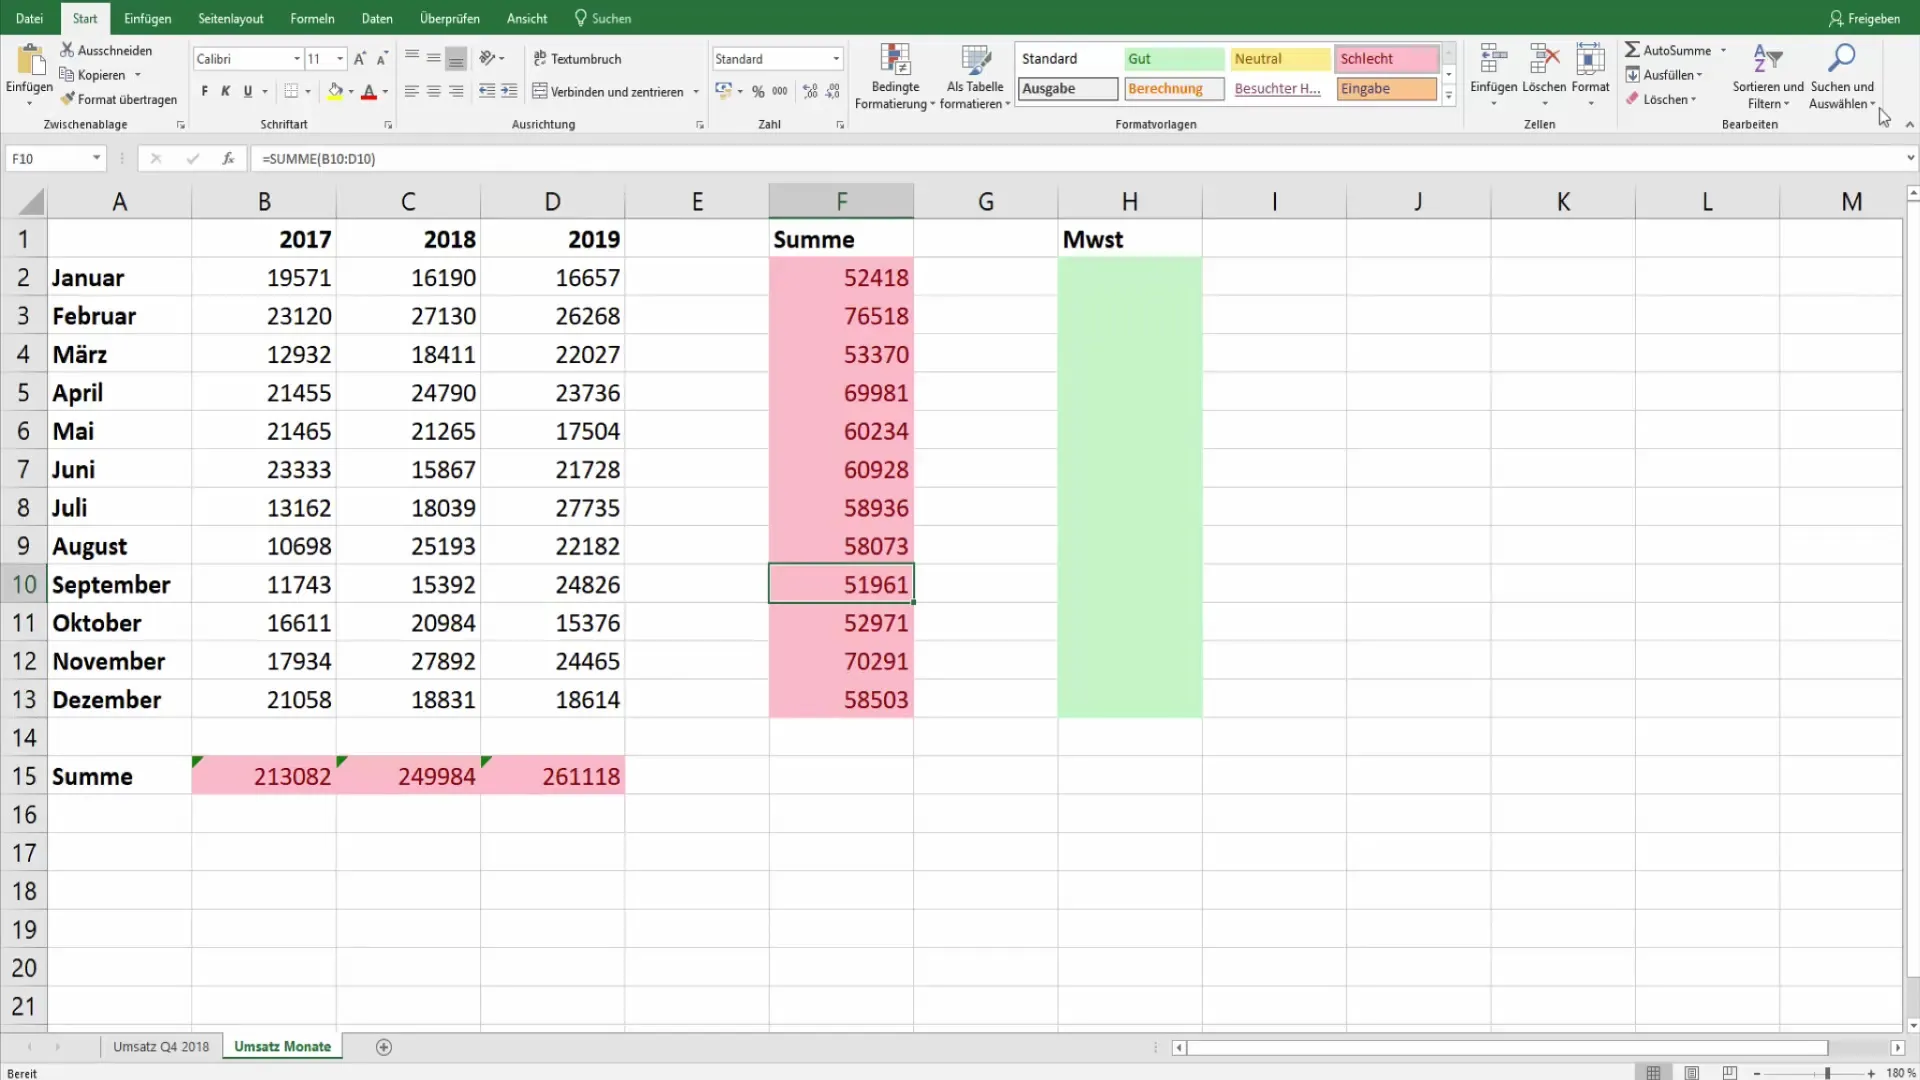Increase indent icon

[509, 91]
